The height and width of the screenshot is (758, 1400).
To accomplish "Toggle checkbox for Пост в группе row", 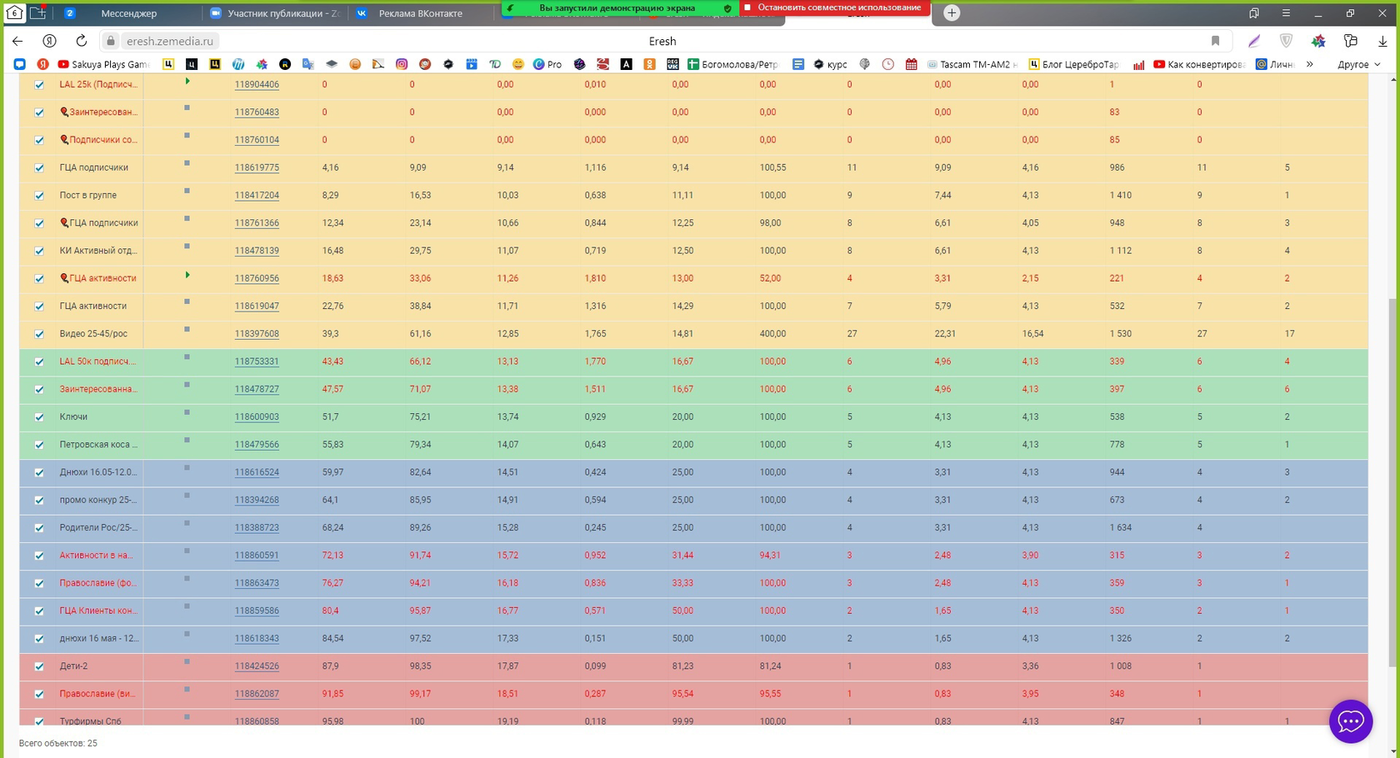I will pyautogui.click(x=39, y=196).
